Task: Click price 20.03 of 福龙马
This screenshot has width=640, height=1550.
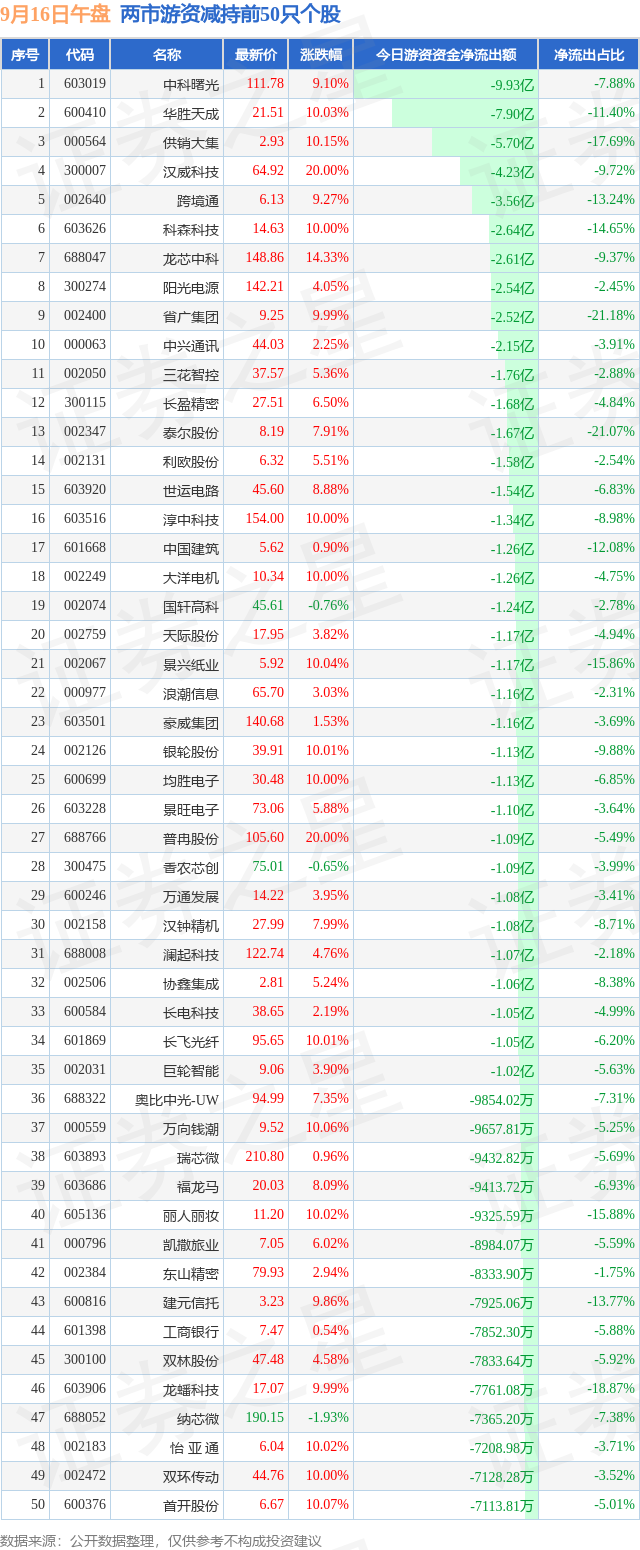Action: click(268, 1186)
